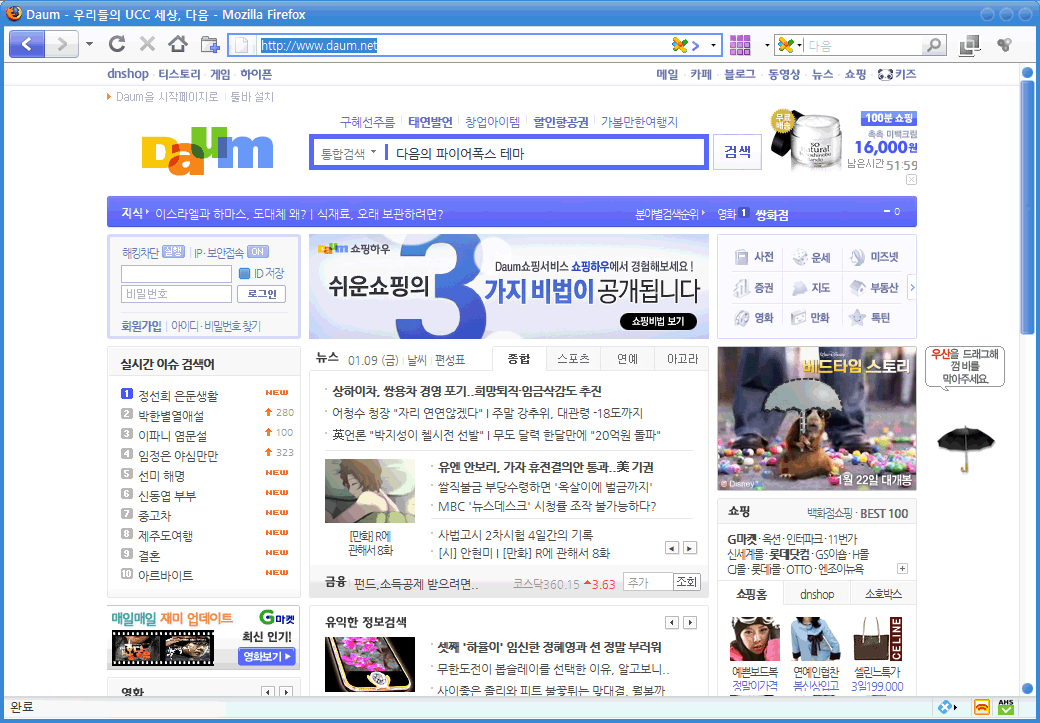Go to next news item with right arrow
The width and height of the screenshot is (1040, 723).
[690, 548]
